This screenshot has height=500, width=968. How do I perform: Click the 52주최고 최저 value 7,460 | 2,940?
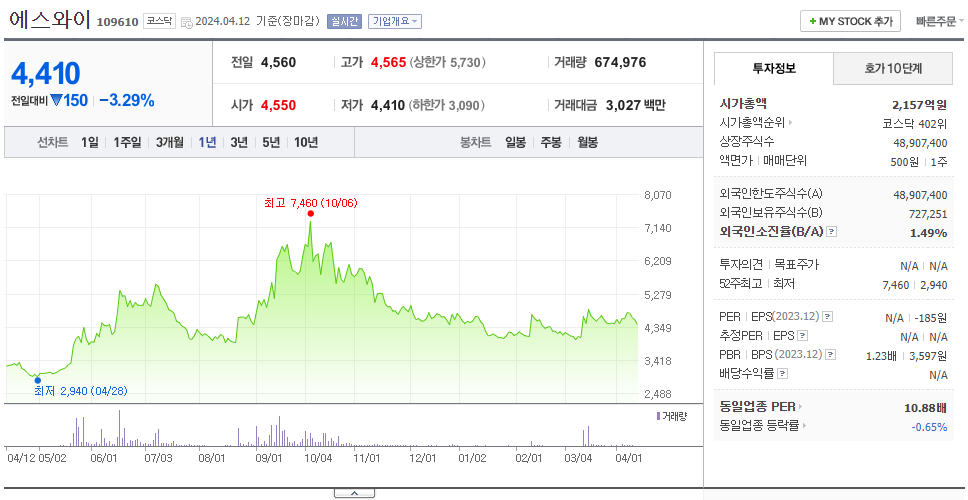(915, 285)
